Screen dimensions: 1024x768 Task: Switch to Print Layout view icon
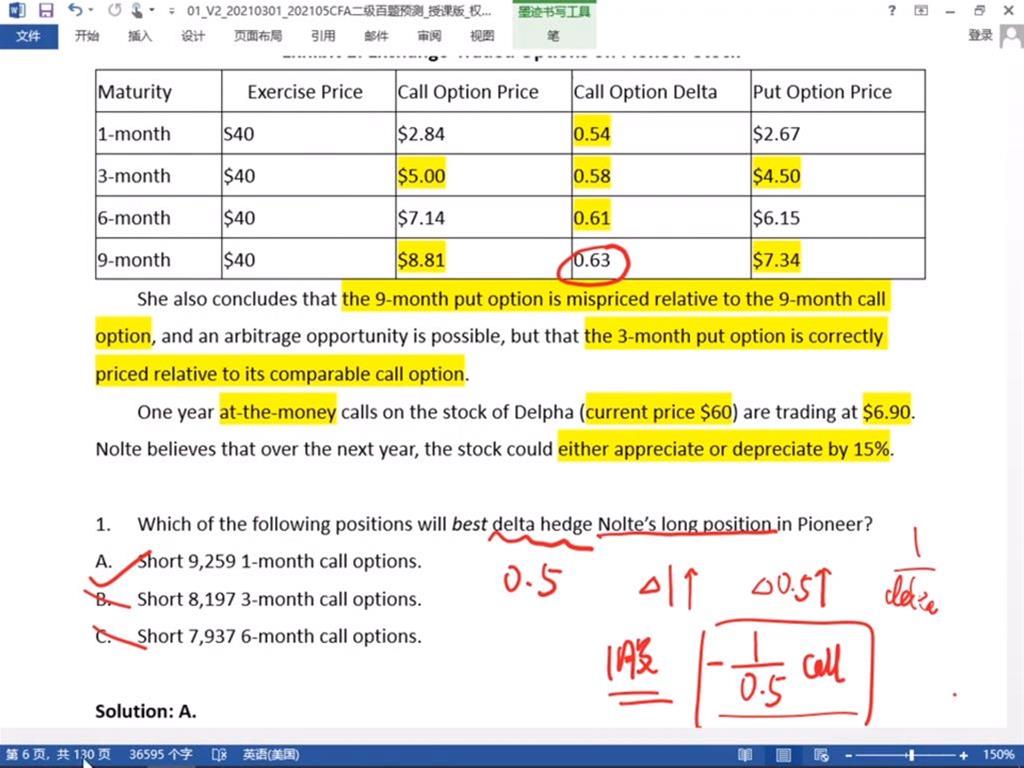tap(784, 755)
